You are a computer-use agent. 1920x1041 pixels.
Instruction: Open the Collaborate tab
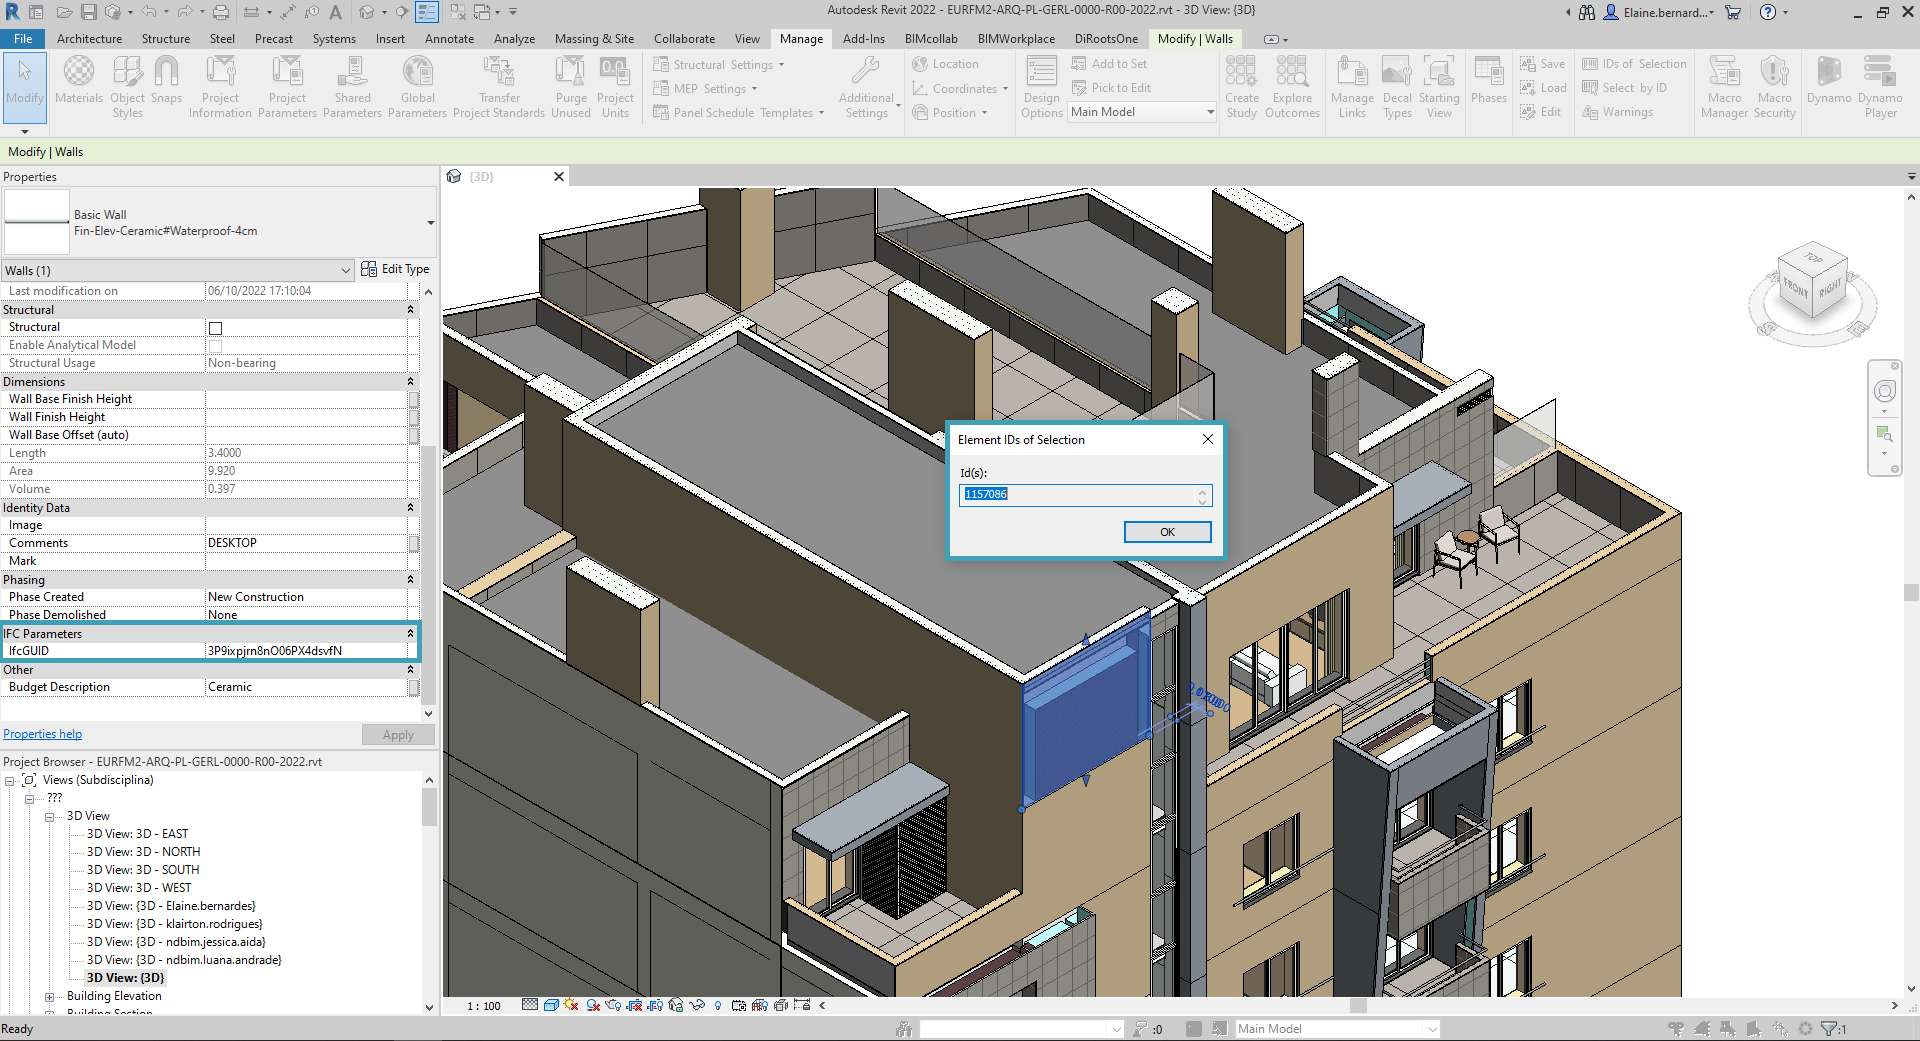point(683,39)
